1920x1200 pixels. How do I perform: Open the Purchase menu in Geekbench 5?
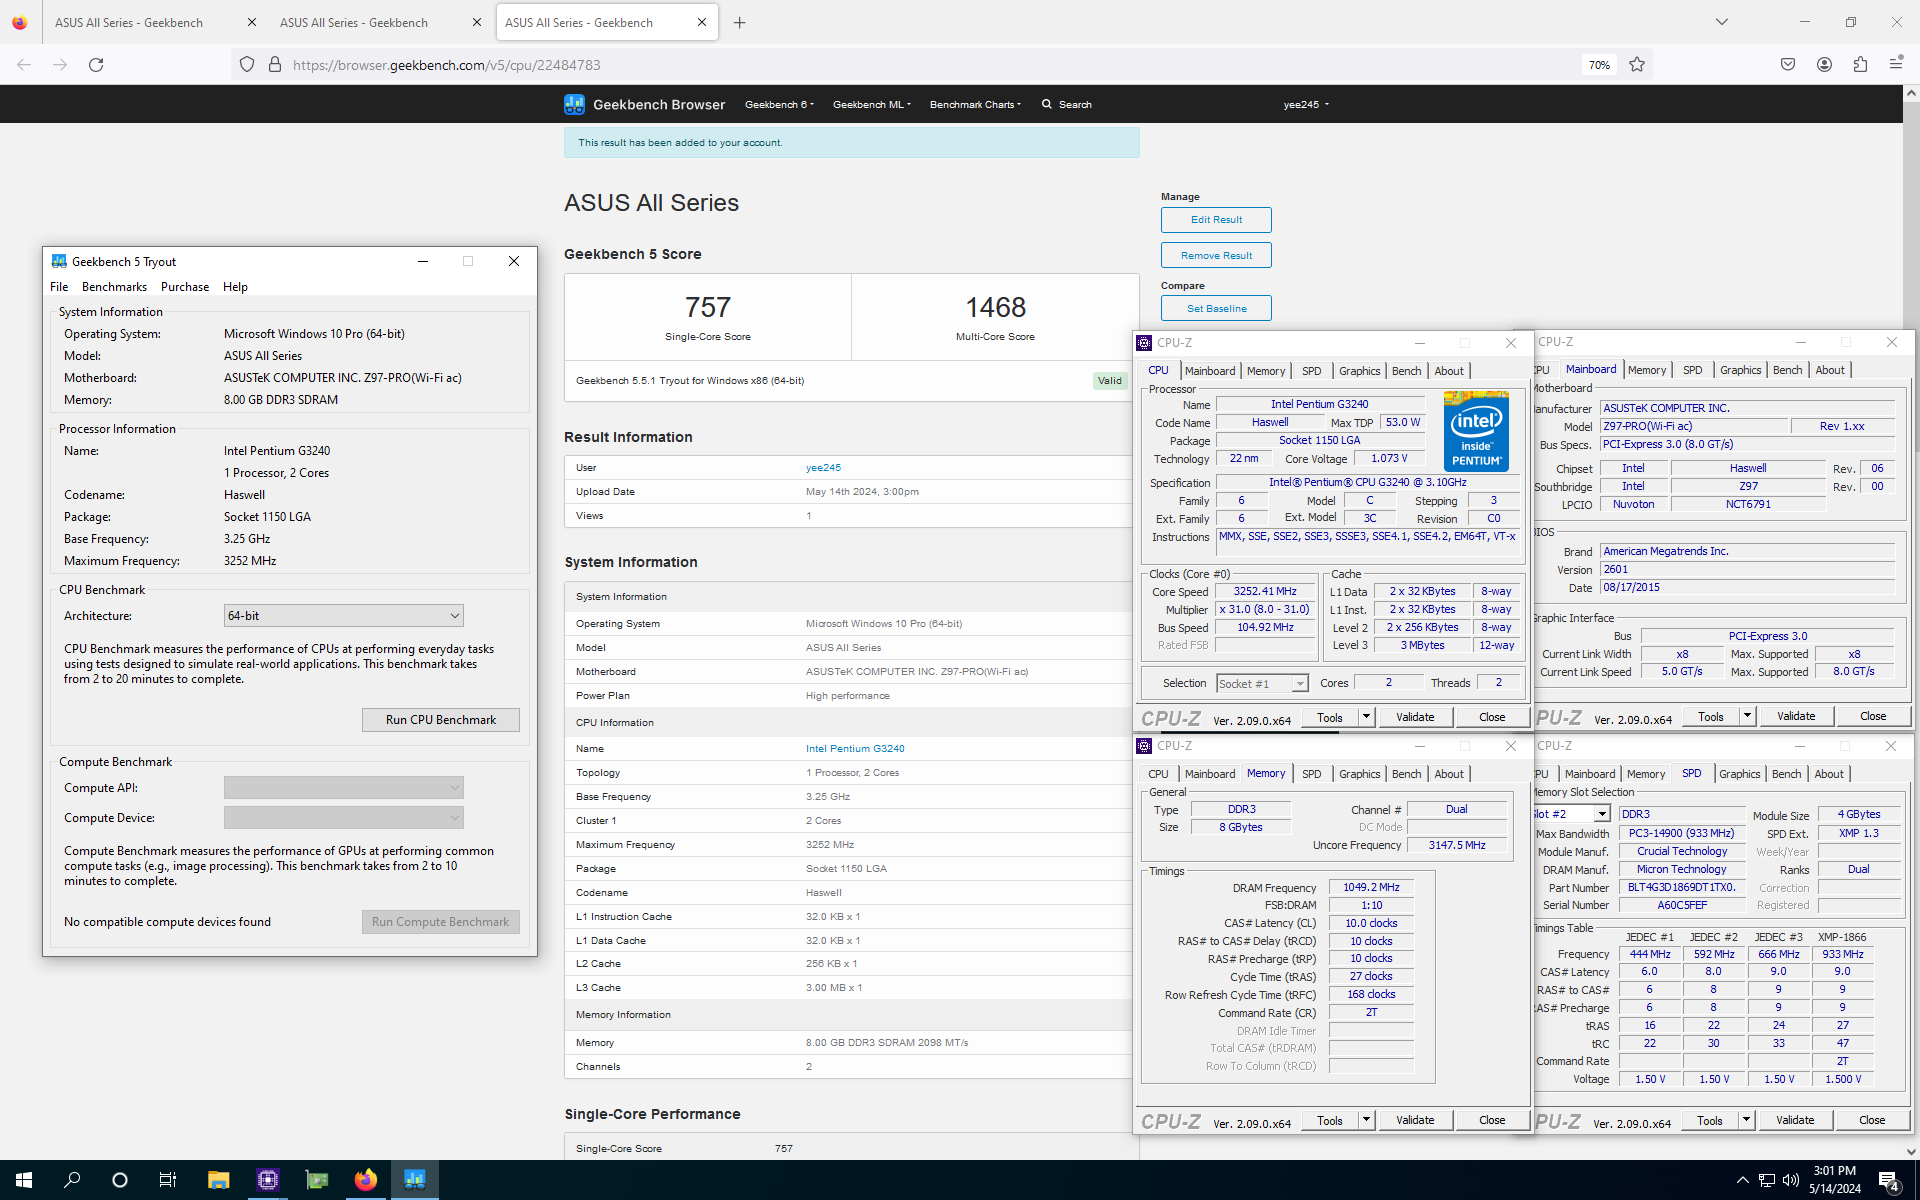point(185,287)
